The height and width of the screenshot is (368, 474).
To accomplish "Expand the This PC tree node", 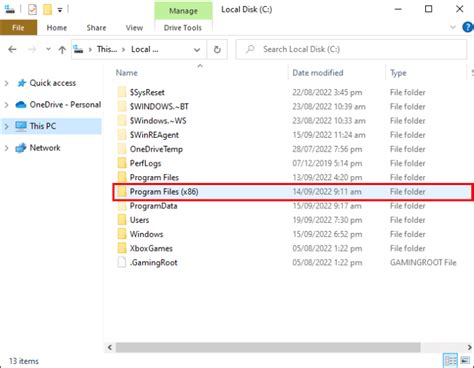I will point(6,126).
